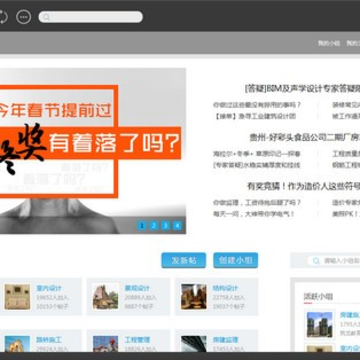
Task: Switch to banner slide 2
Action: click(x=154, y=226)
